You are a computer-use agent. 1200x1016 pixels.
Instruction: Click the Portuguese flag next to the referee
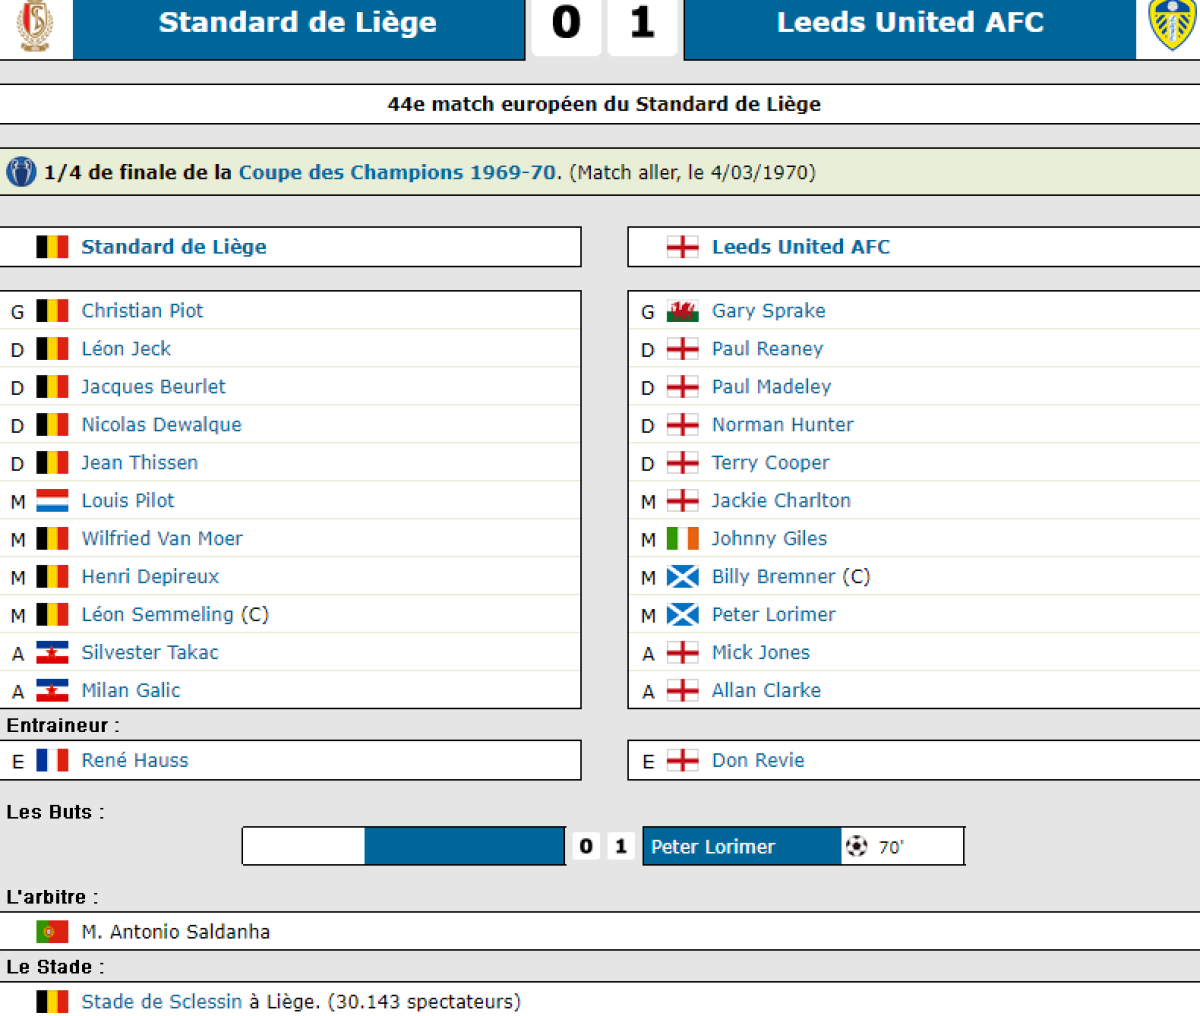click(52, 932)
